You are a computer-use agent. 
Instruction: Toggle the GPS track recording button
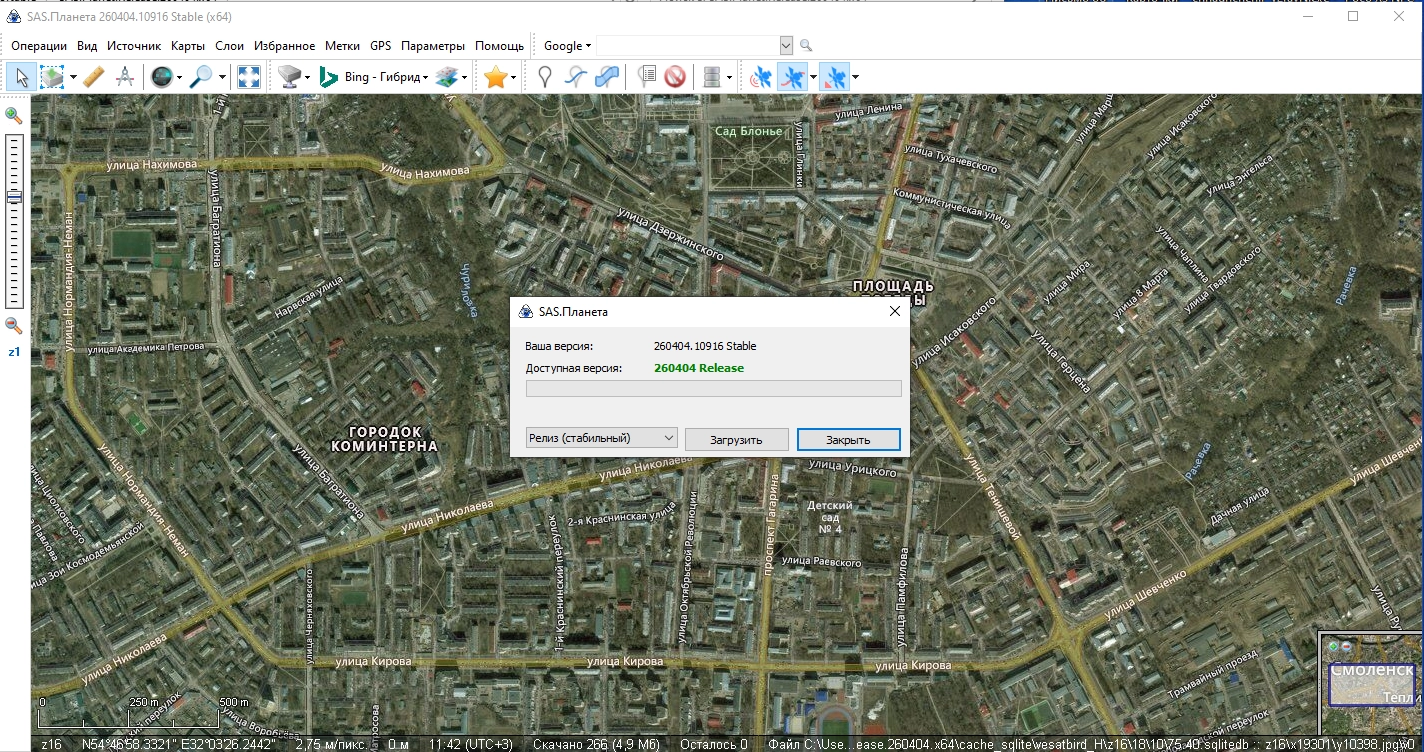point(792,77)
